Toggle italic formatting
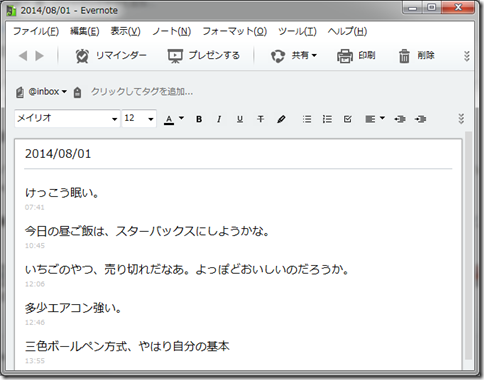This screenshot has height=380, width=484. coord(219,119)
